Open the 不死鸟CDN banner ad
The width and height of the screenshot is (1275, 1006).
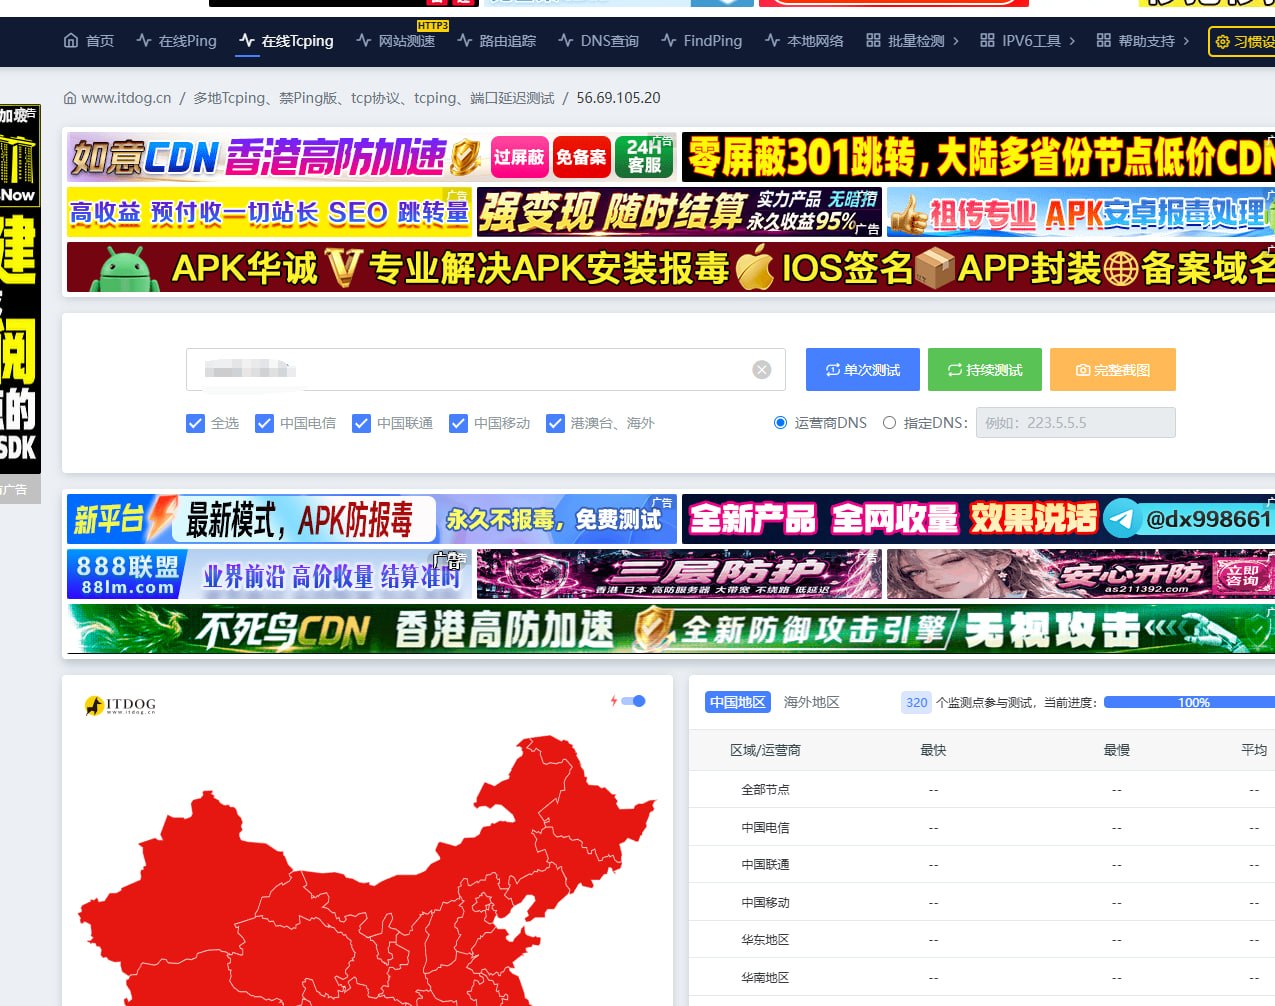[x=671, y=629]
